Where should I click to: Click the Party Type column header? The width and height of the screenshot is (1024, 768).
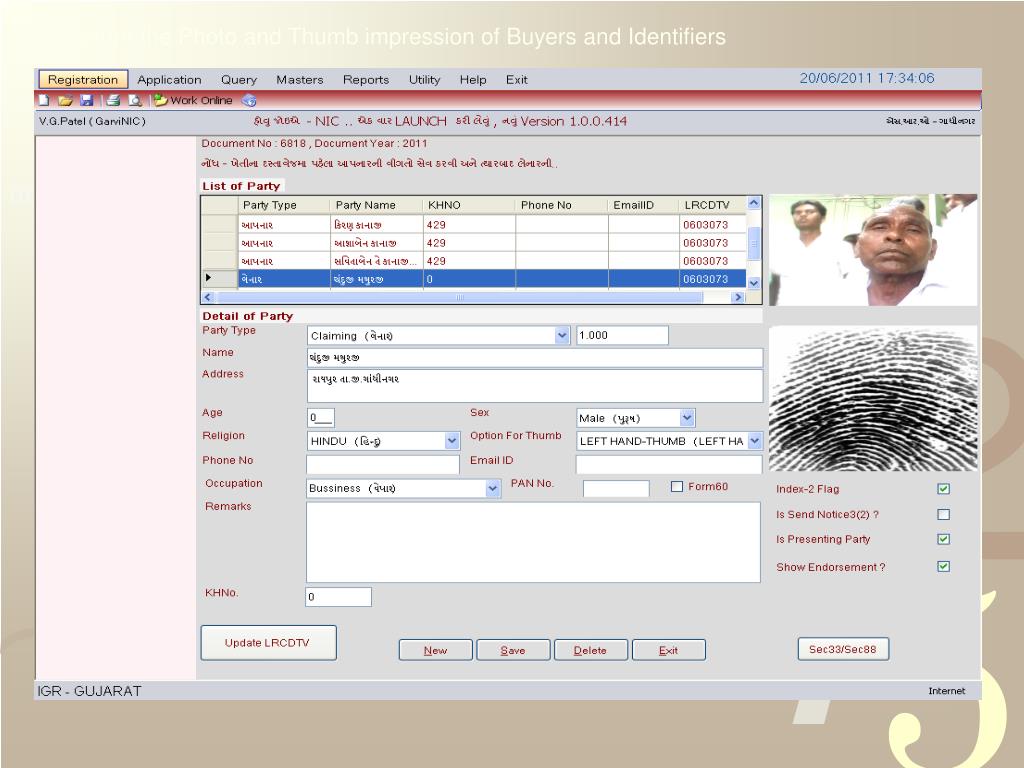pyautogui.click(x=284, y=205)
